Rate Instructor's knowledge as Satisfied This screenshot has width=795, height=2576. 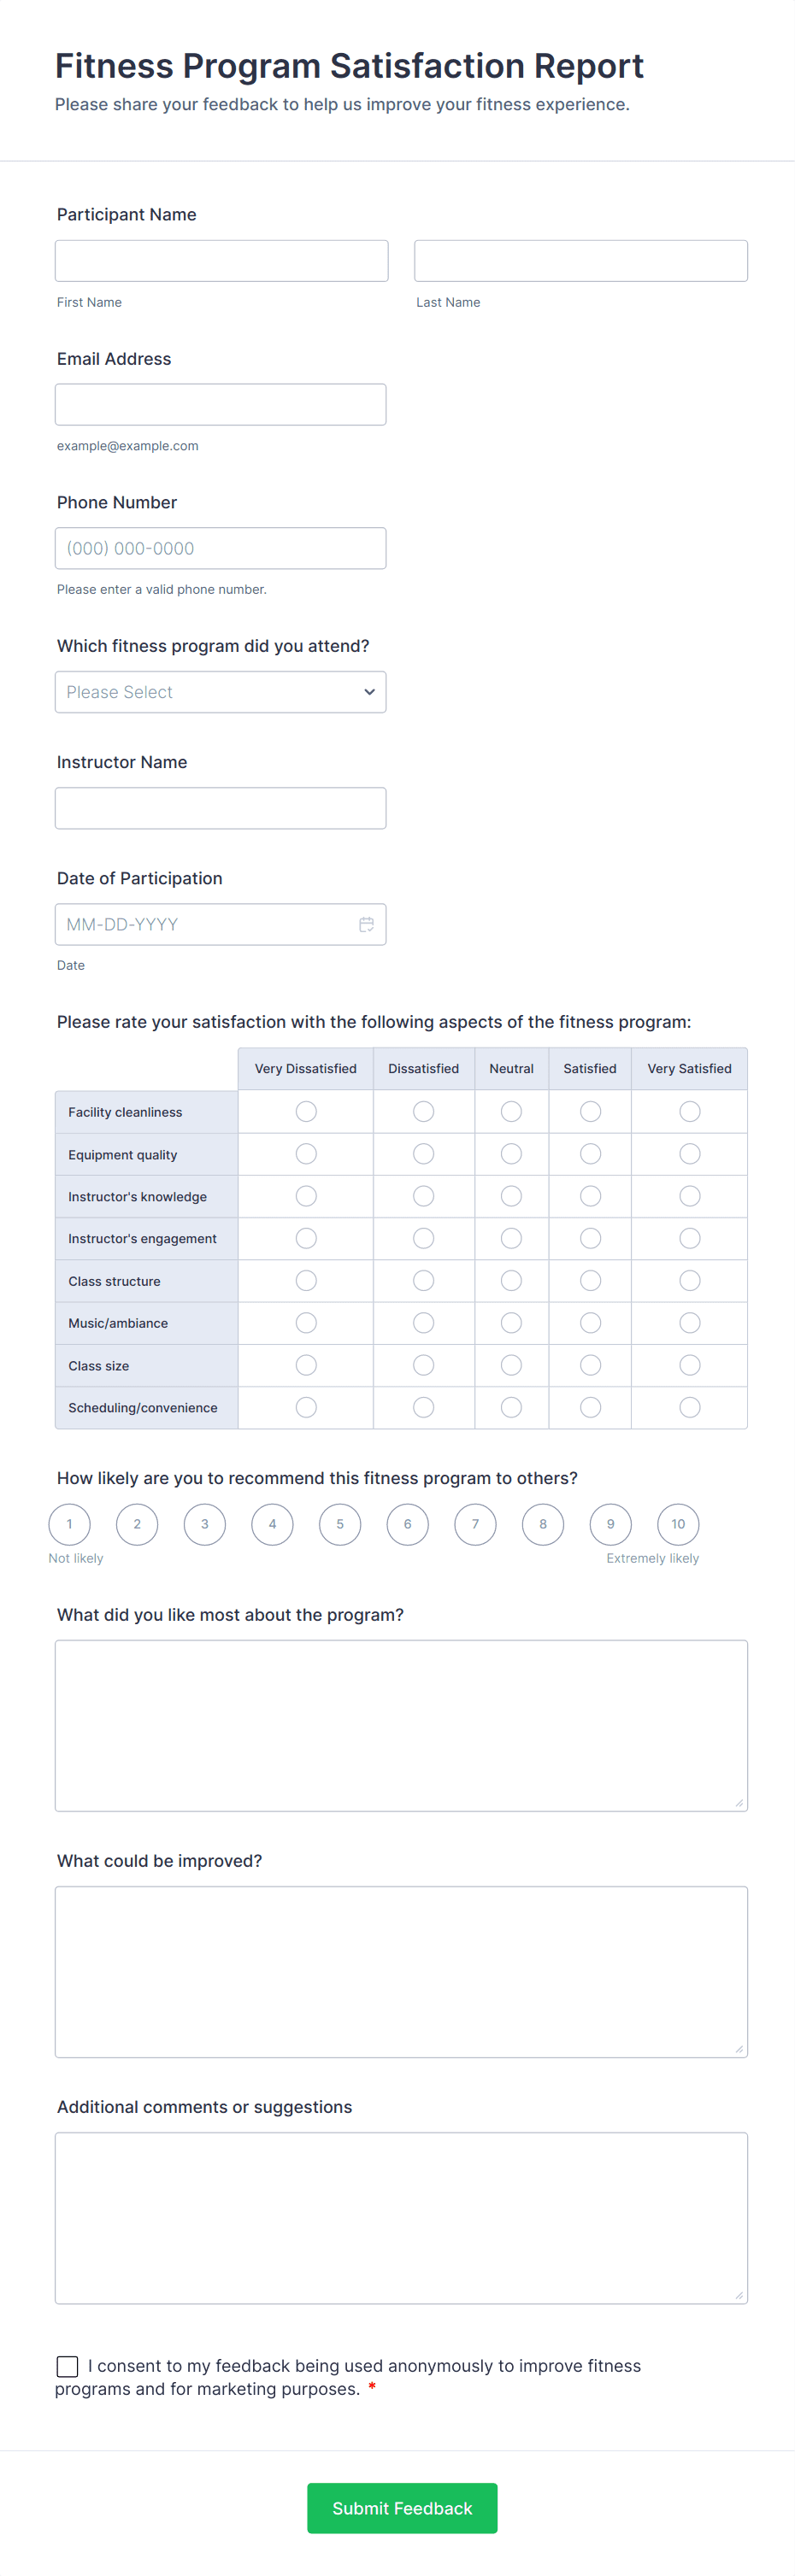[x=590, y=1196]
